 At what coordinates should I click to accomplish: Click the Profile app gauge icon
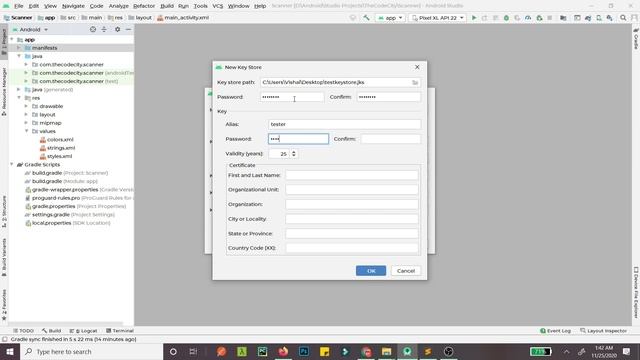click(x=528, y=18)
